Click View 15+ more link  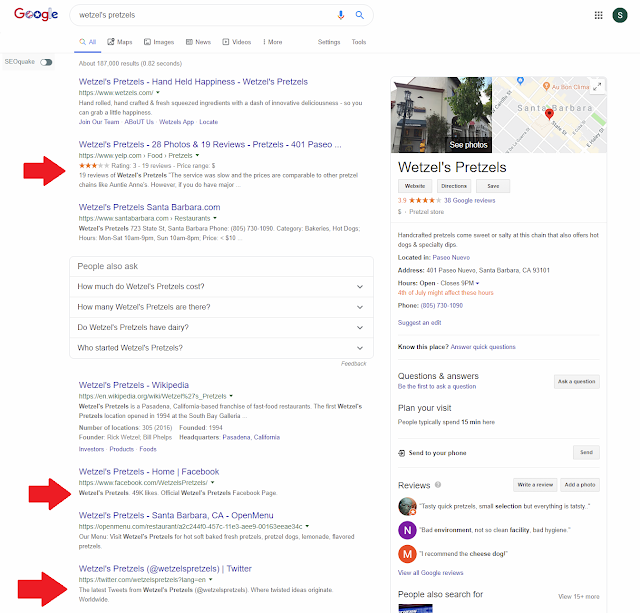click(x=579, y=597)
